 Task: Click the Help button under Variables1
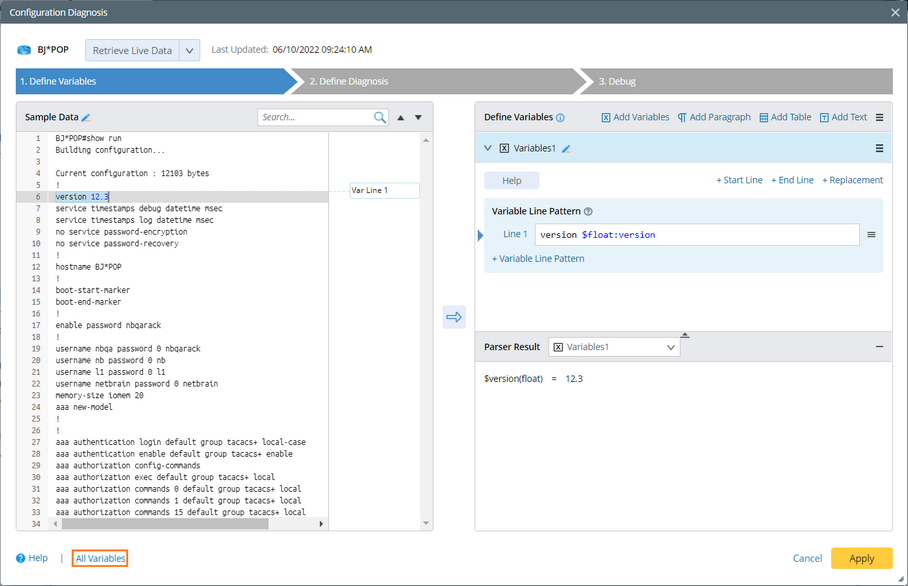511,181
